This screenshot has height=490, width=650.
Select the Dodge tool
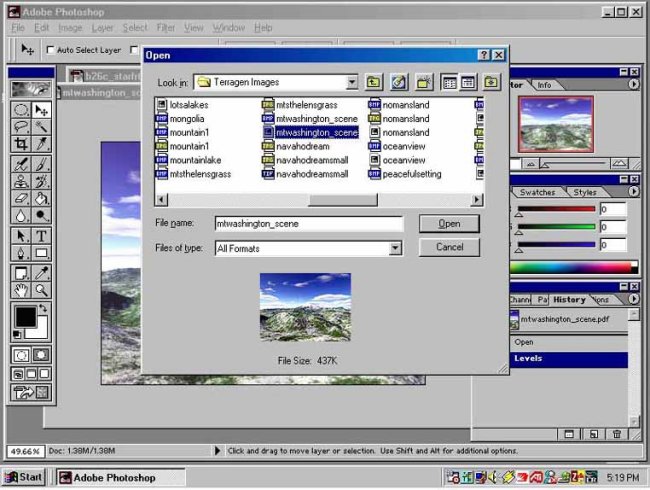[x=41, y=215]
